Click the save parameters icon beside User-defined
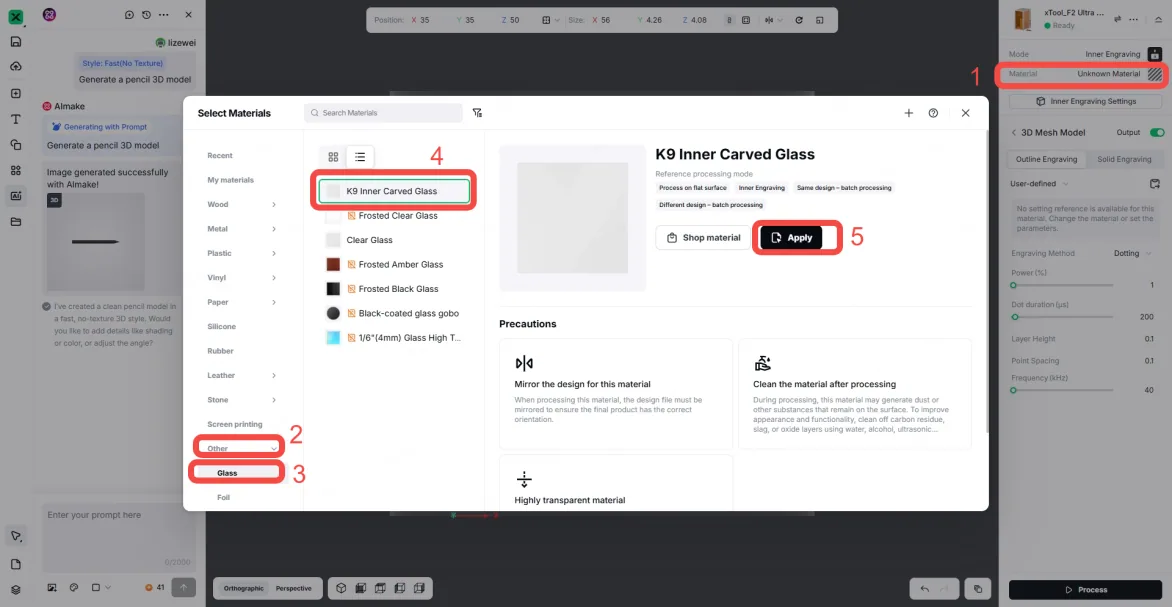The image size is (1172, 607). pos(1155,184)
